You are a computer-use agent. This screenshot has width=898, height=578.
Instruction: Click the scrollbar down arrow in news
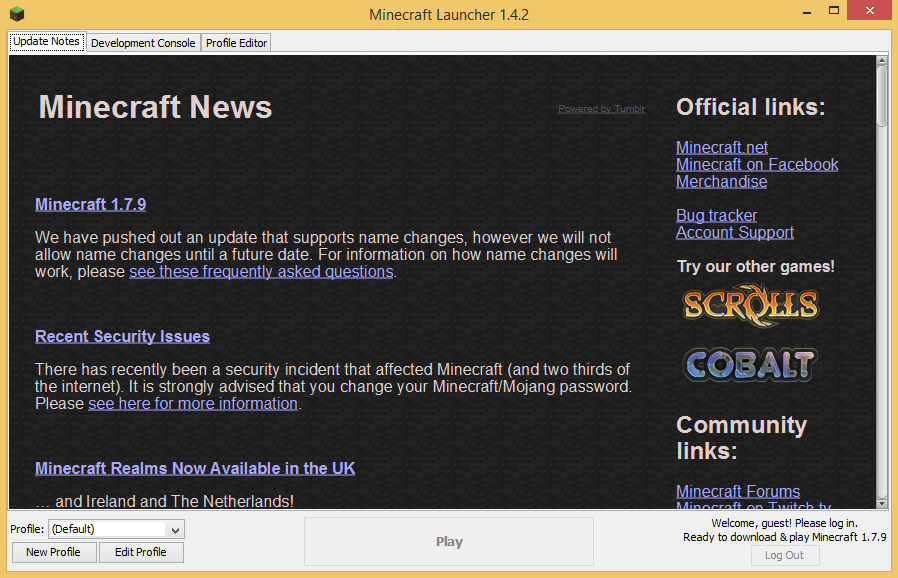click(x=881, y=501)
